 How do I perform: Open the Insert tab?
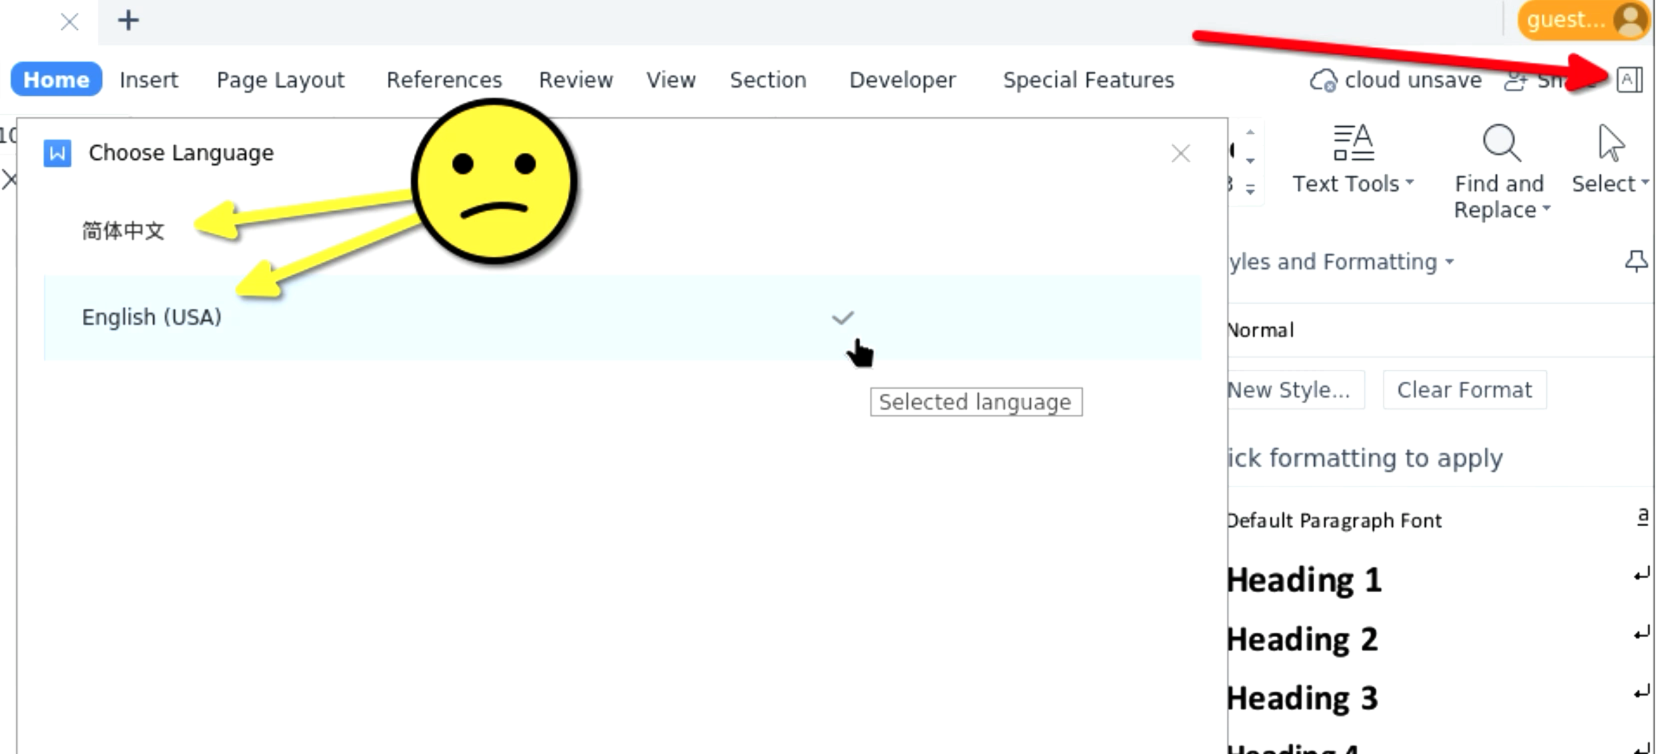149,80
